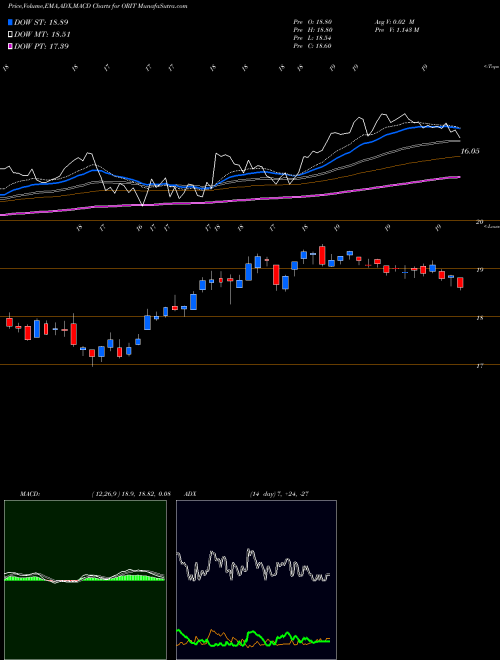
Task: Open the dark blue ADX indicator panel
Action: 256,580
